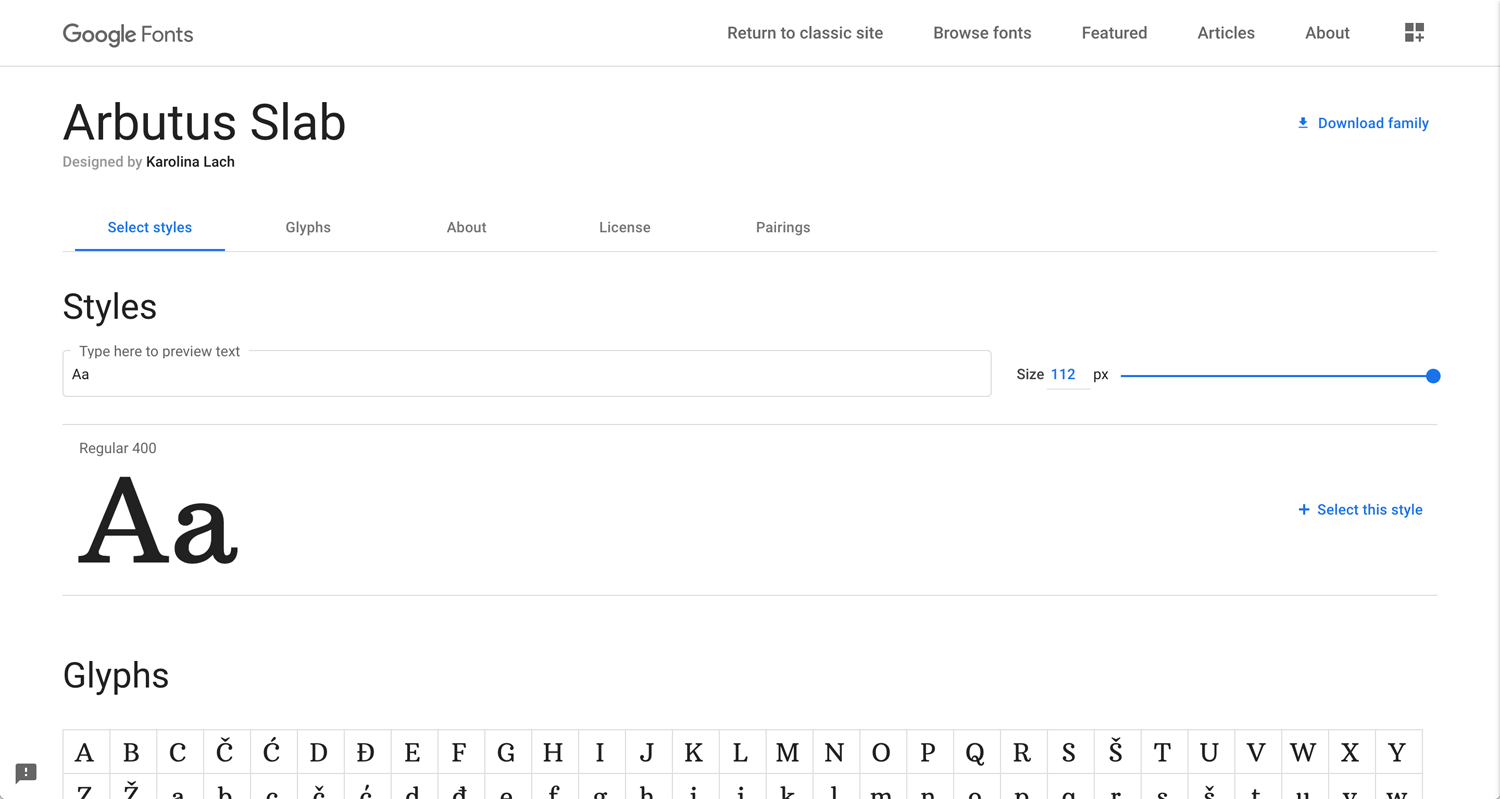Select glyph Y in the glyph table

(1399, 752)
